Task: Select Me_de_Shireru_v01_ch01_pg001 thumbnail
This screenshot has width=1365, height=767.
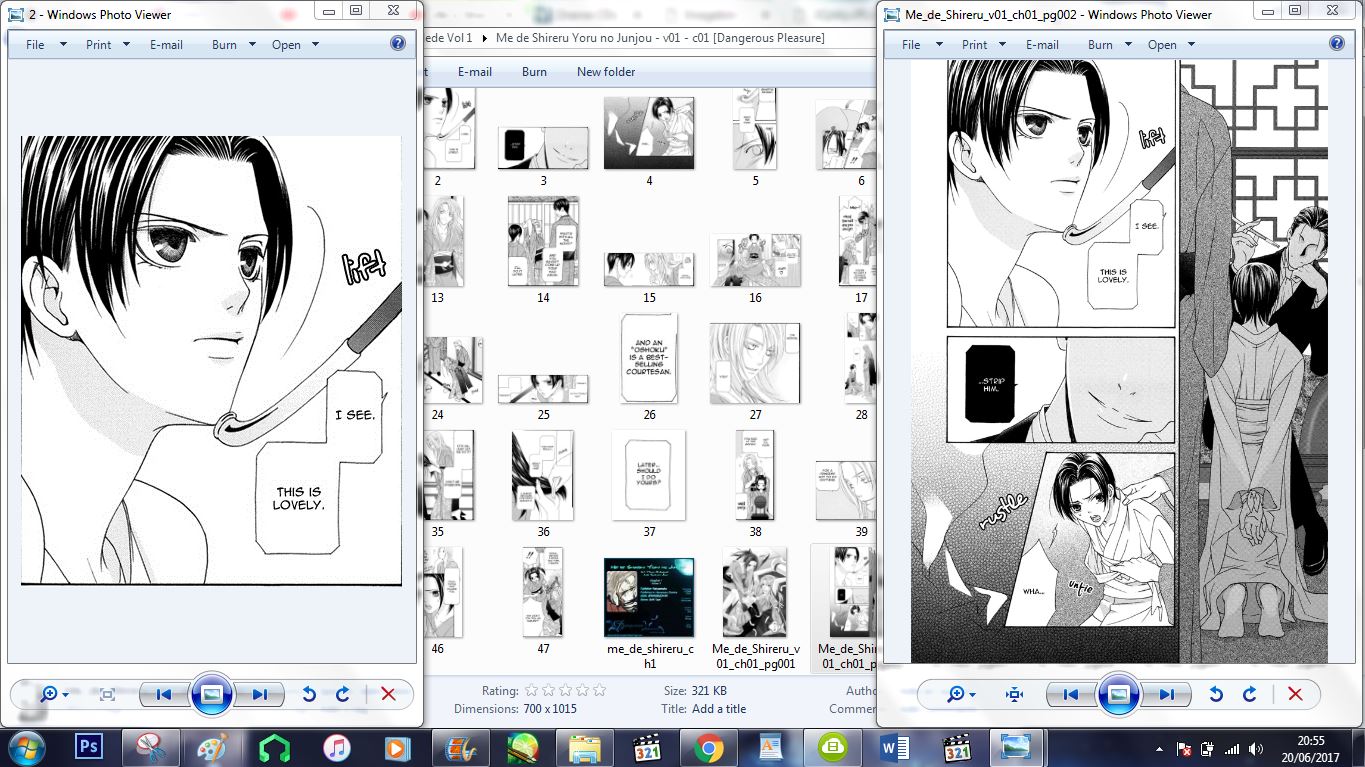Action: pos(755,594)
